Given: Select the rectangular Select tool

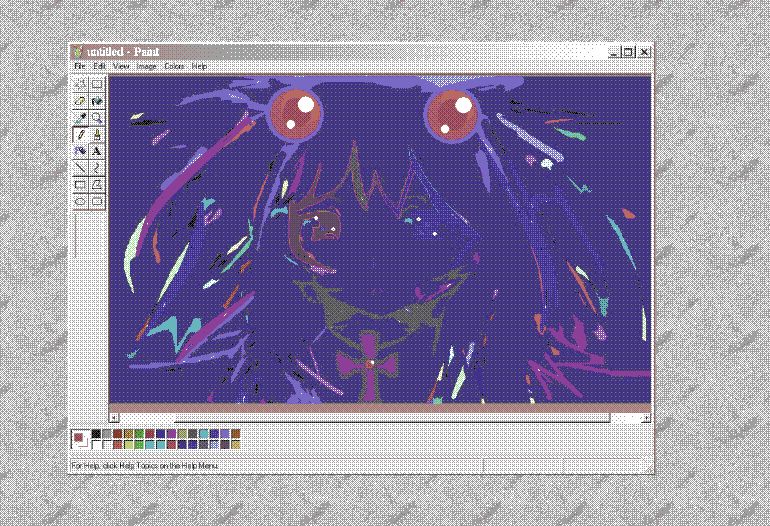Looking at the screenshot, I should tap(97, 84).
